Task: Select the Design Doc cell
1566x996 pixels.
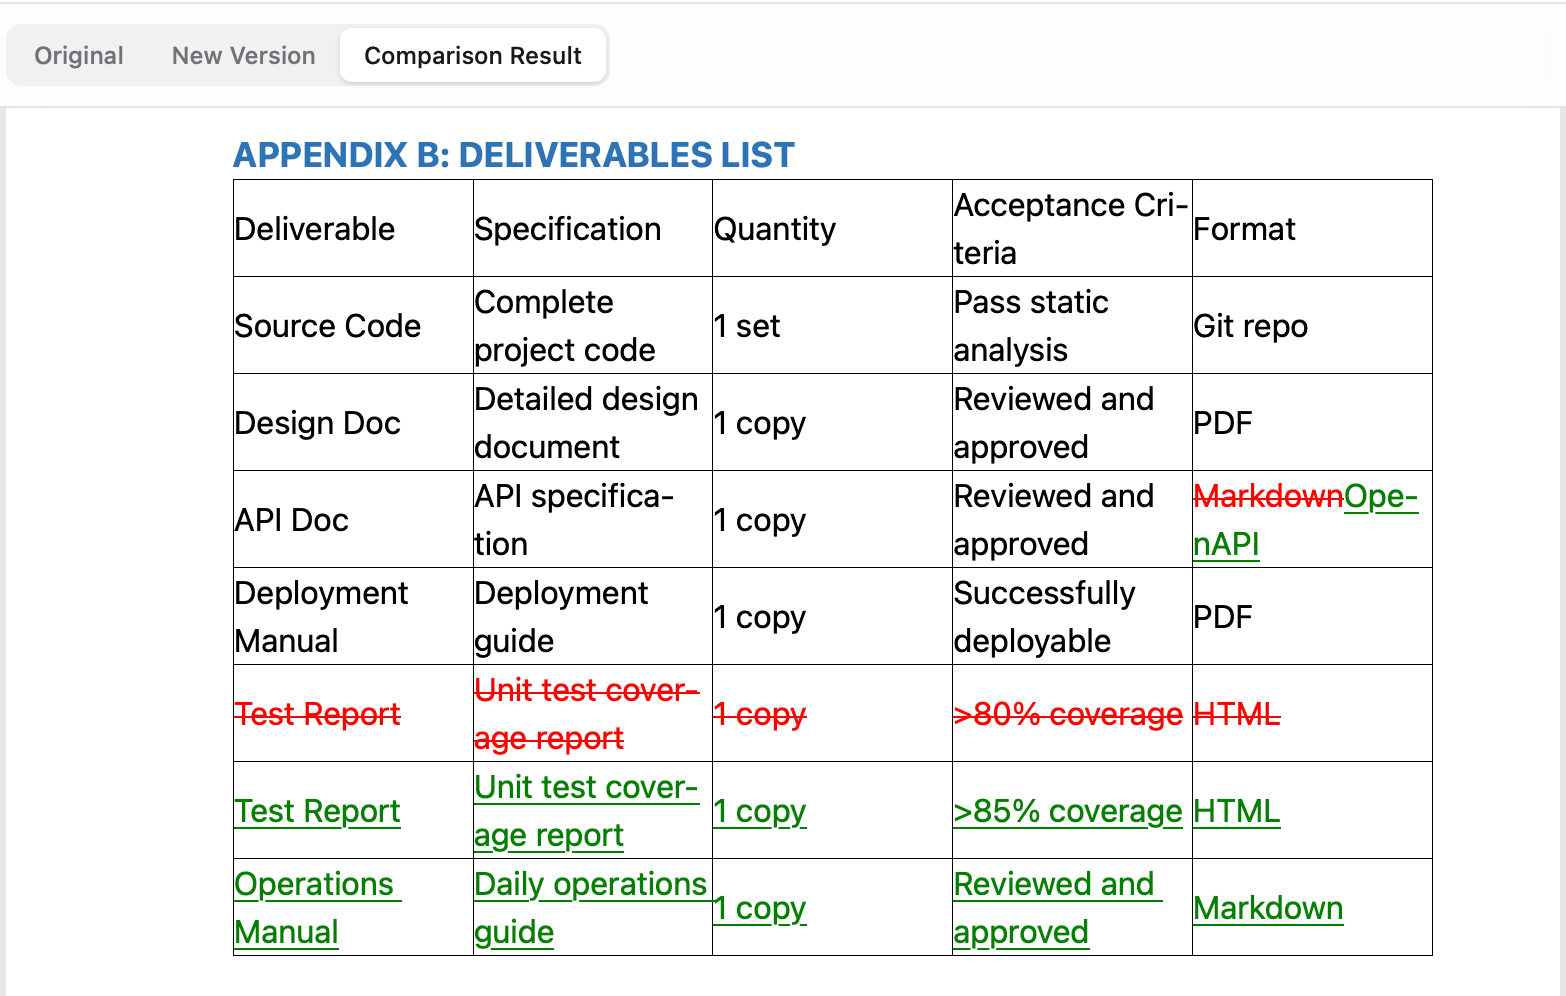Action: pos(353,423)
